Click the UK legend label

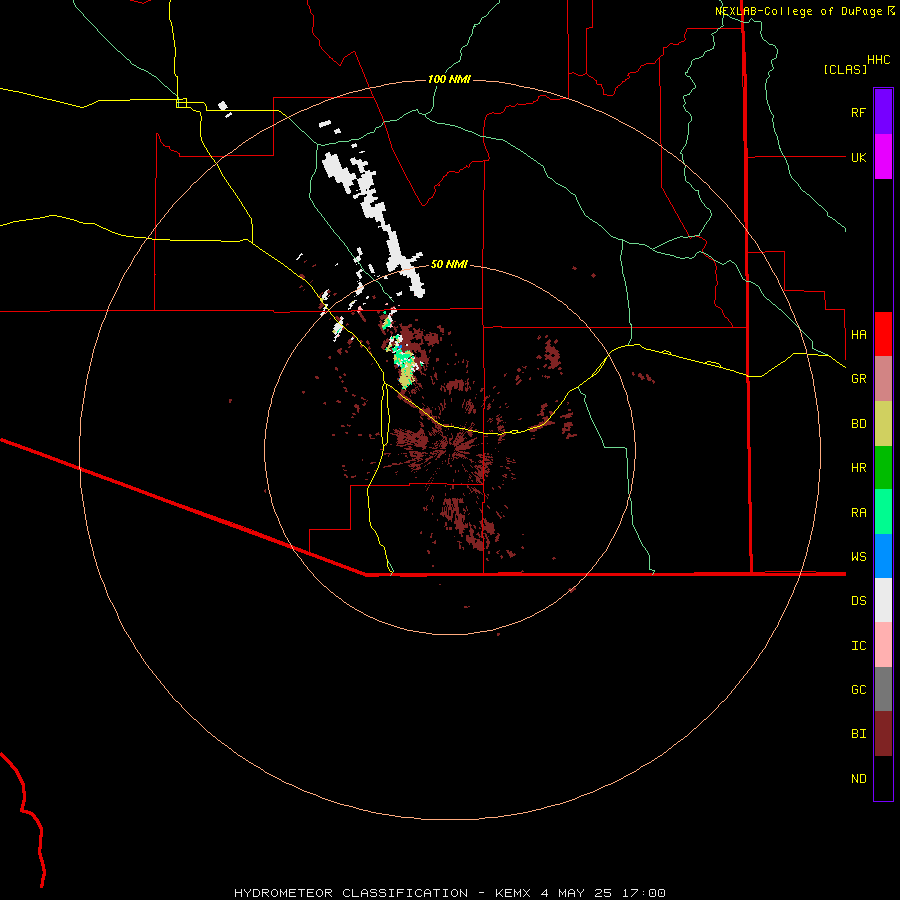[x=858, y=157]
